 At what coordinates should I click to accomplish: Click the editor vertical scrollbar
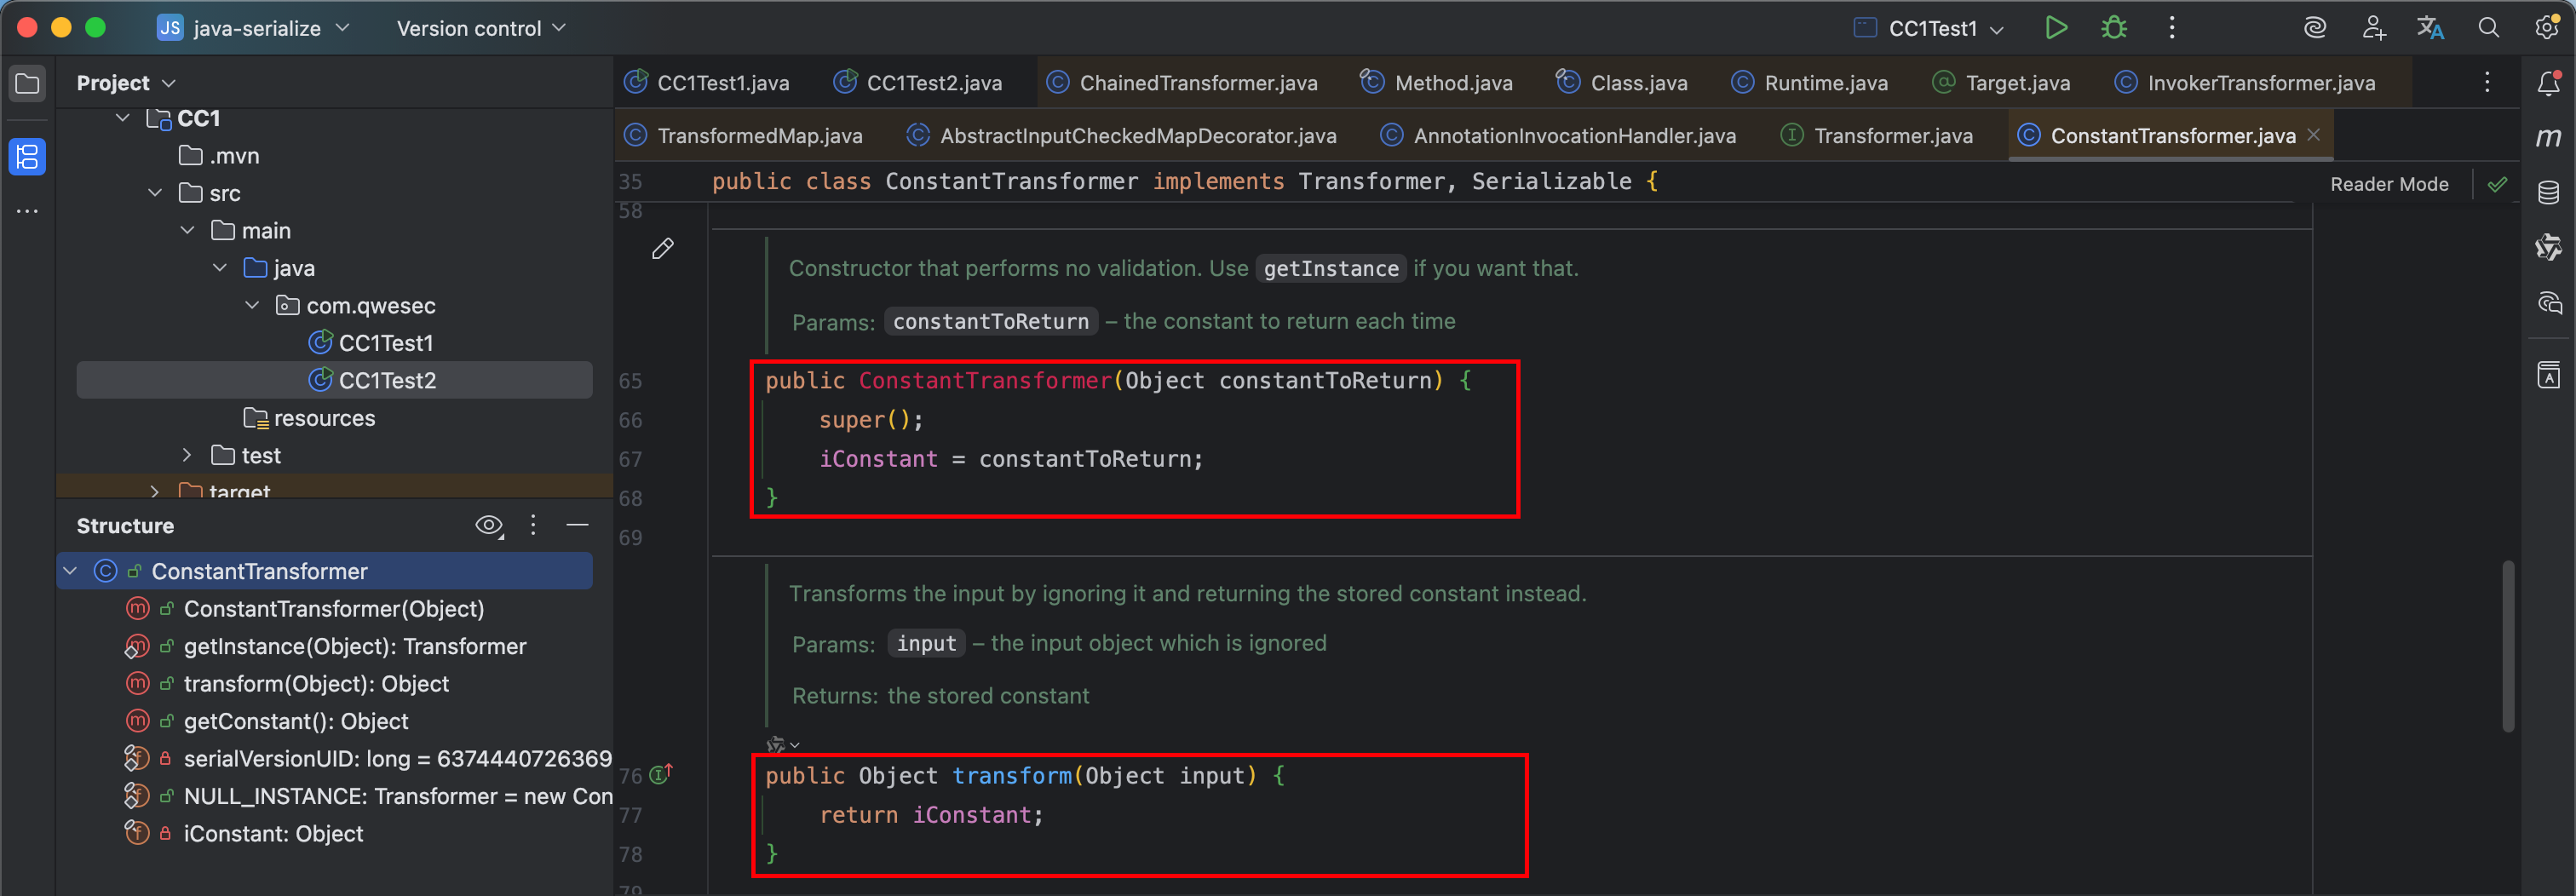[2507, 645]
